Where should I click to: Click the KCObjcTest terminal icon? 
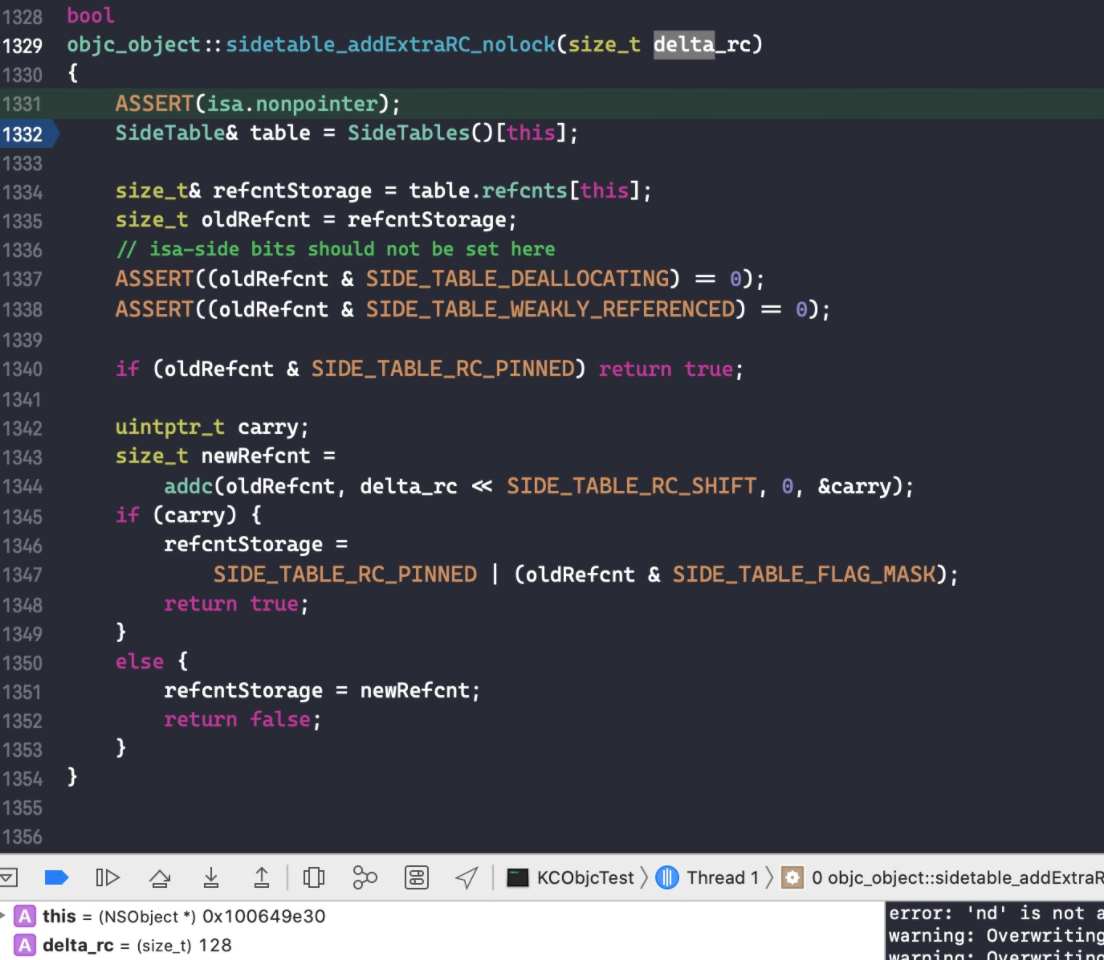click(x=518, y=878)
